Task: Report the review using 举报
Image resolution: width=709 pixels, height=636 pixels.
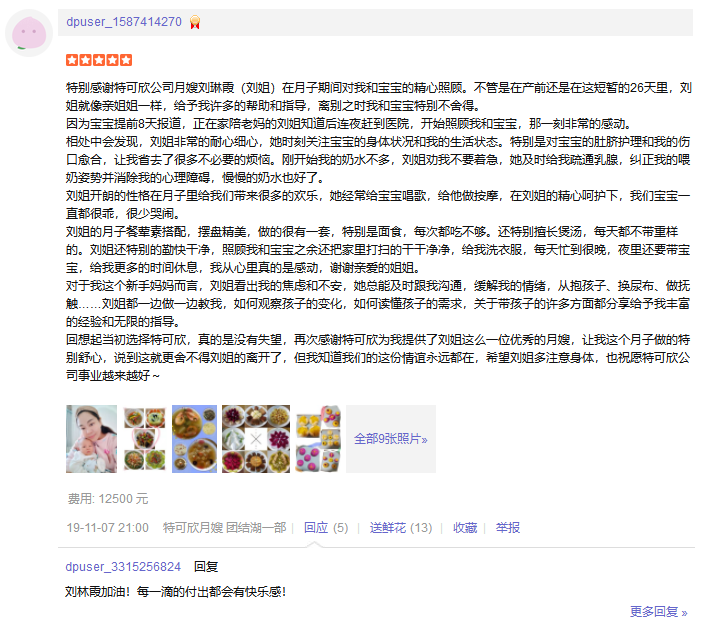Action: point(508,528)
